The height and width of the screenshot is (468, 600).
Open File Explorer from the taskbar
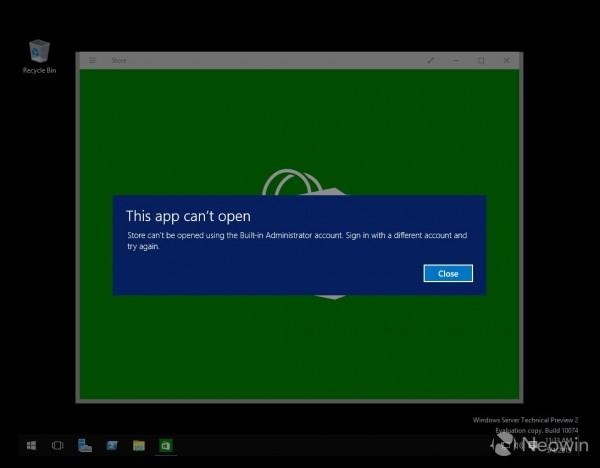(x=139, y=445)
